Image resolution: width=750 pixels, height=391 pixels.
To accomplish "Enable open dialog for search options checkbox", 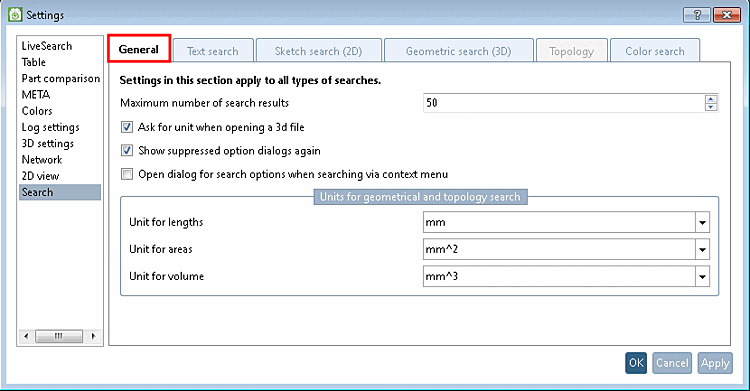I will tap(127, 174).
